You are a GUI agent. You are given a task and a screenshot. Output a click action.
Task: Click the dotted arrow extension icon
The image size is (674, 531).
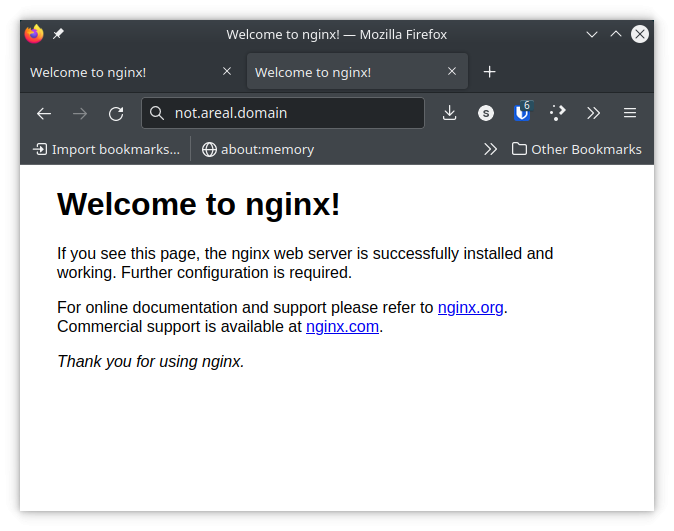pos(558,113)
